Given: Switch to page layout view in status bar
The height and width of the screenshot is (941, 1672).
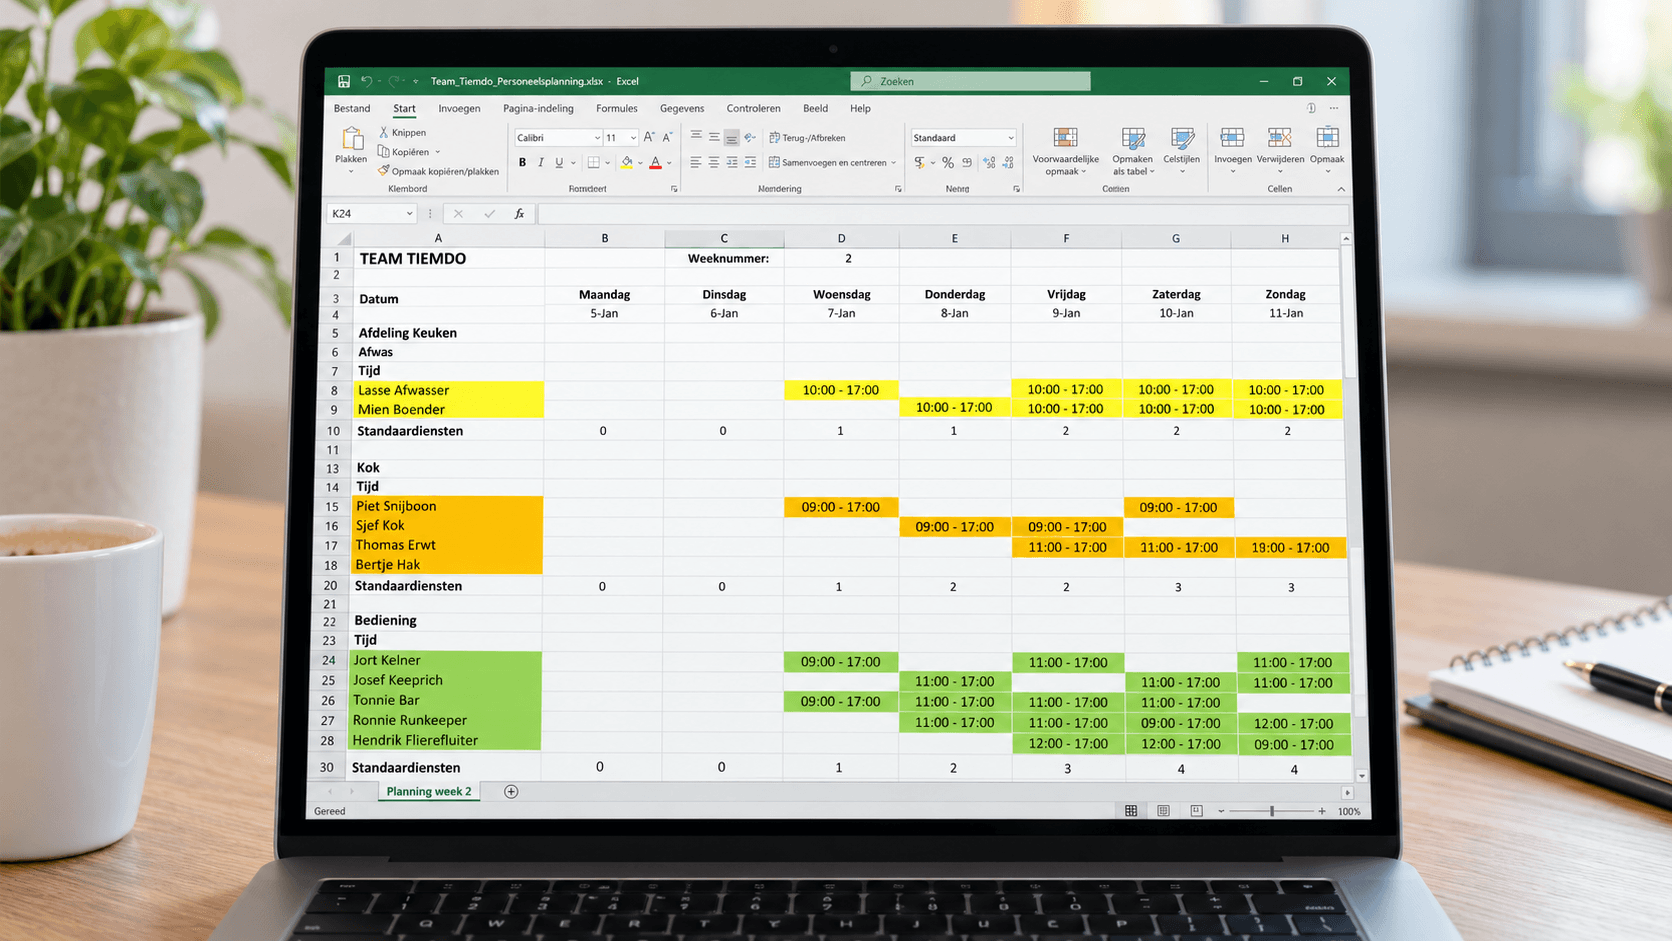Looking at the screenshot, I should (1163, 811).
